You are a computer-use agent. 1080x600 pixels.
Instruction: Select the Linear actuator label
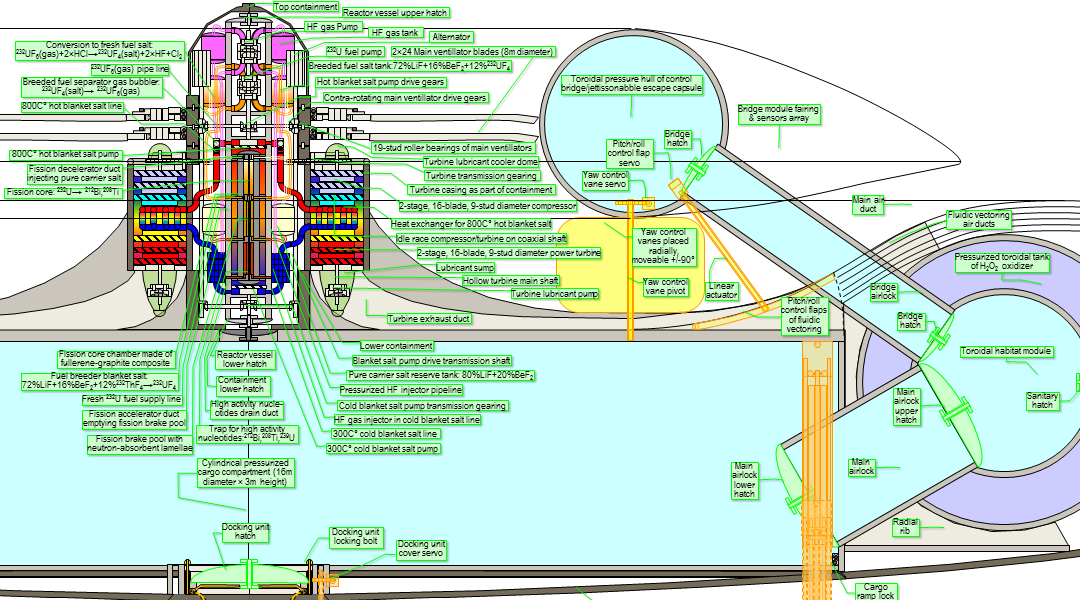pos(721,291)
